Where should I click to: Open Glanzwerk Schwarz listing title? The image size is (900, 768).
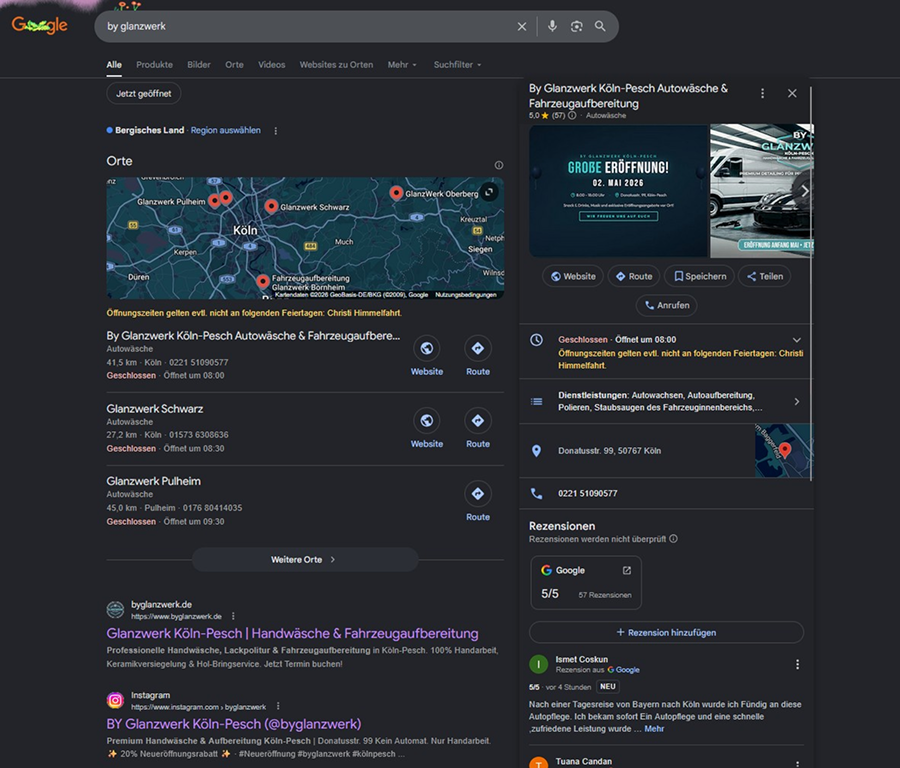click(x=154, y=409)
